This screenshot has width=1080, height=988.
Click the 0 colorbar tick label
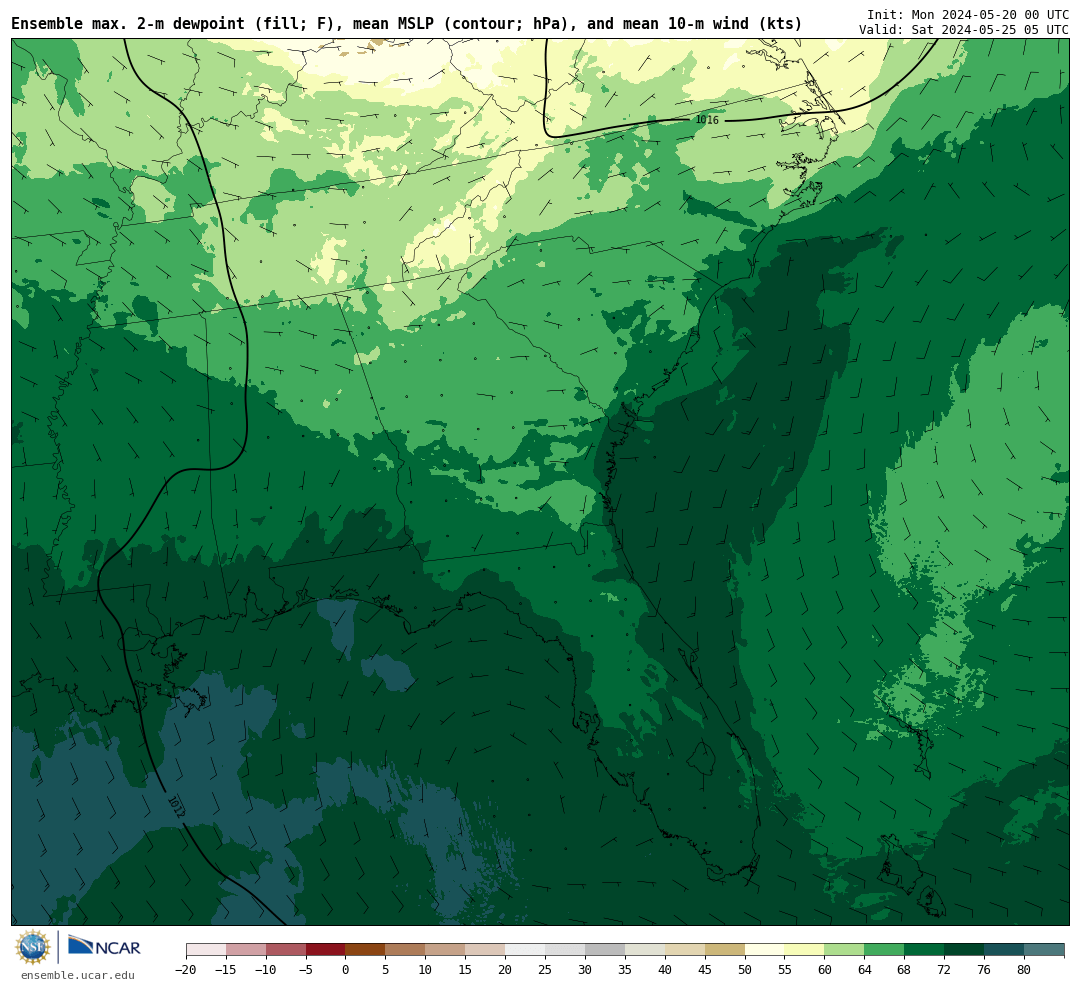tap(346, 969)
